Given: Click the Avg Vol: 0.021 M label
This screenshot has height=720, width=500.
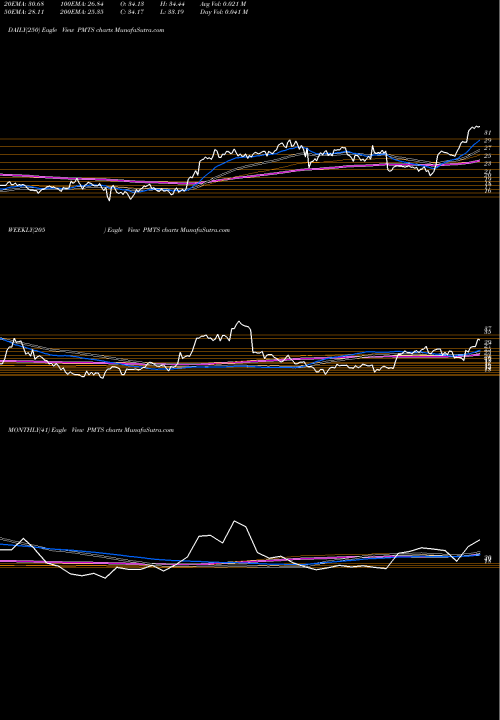Looking at the screenshot, I should [224, 4].
